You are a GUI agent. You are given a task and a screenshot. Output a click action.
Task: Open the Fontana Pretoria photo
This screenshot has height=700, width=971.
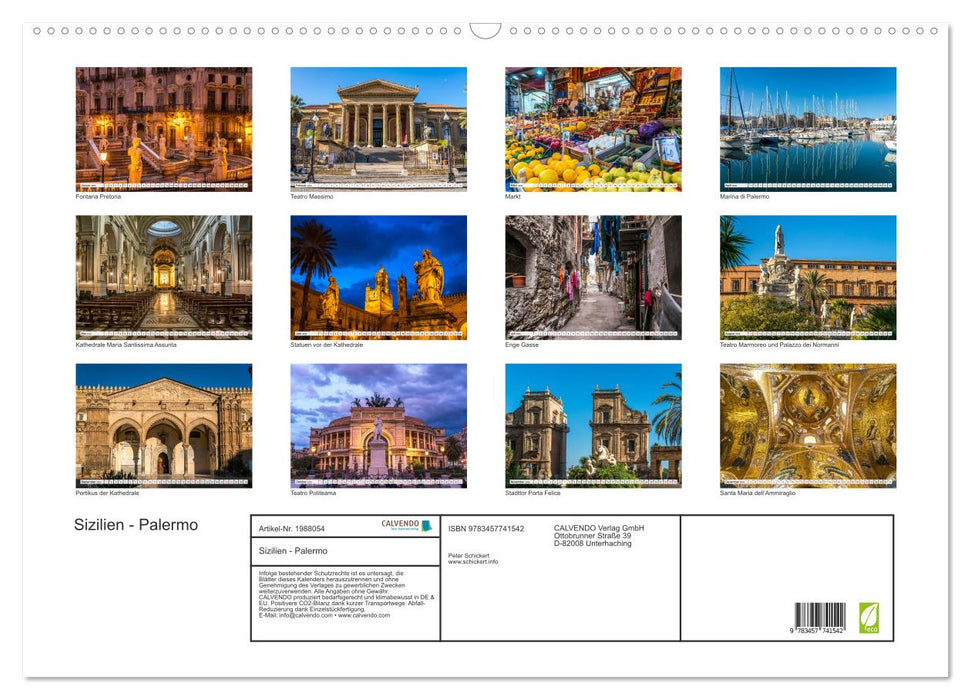coord(164,129)
